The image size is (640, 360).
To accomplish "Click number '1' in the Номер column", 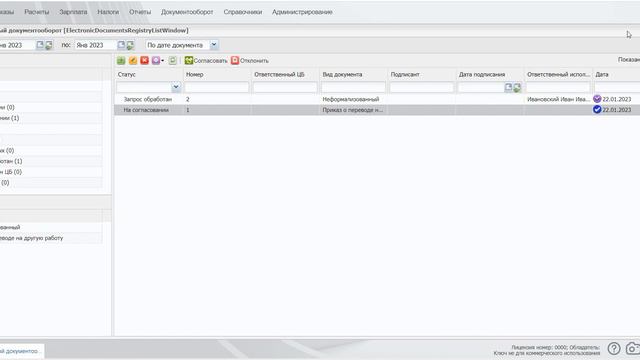I will [x=188, y=110].
